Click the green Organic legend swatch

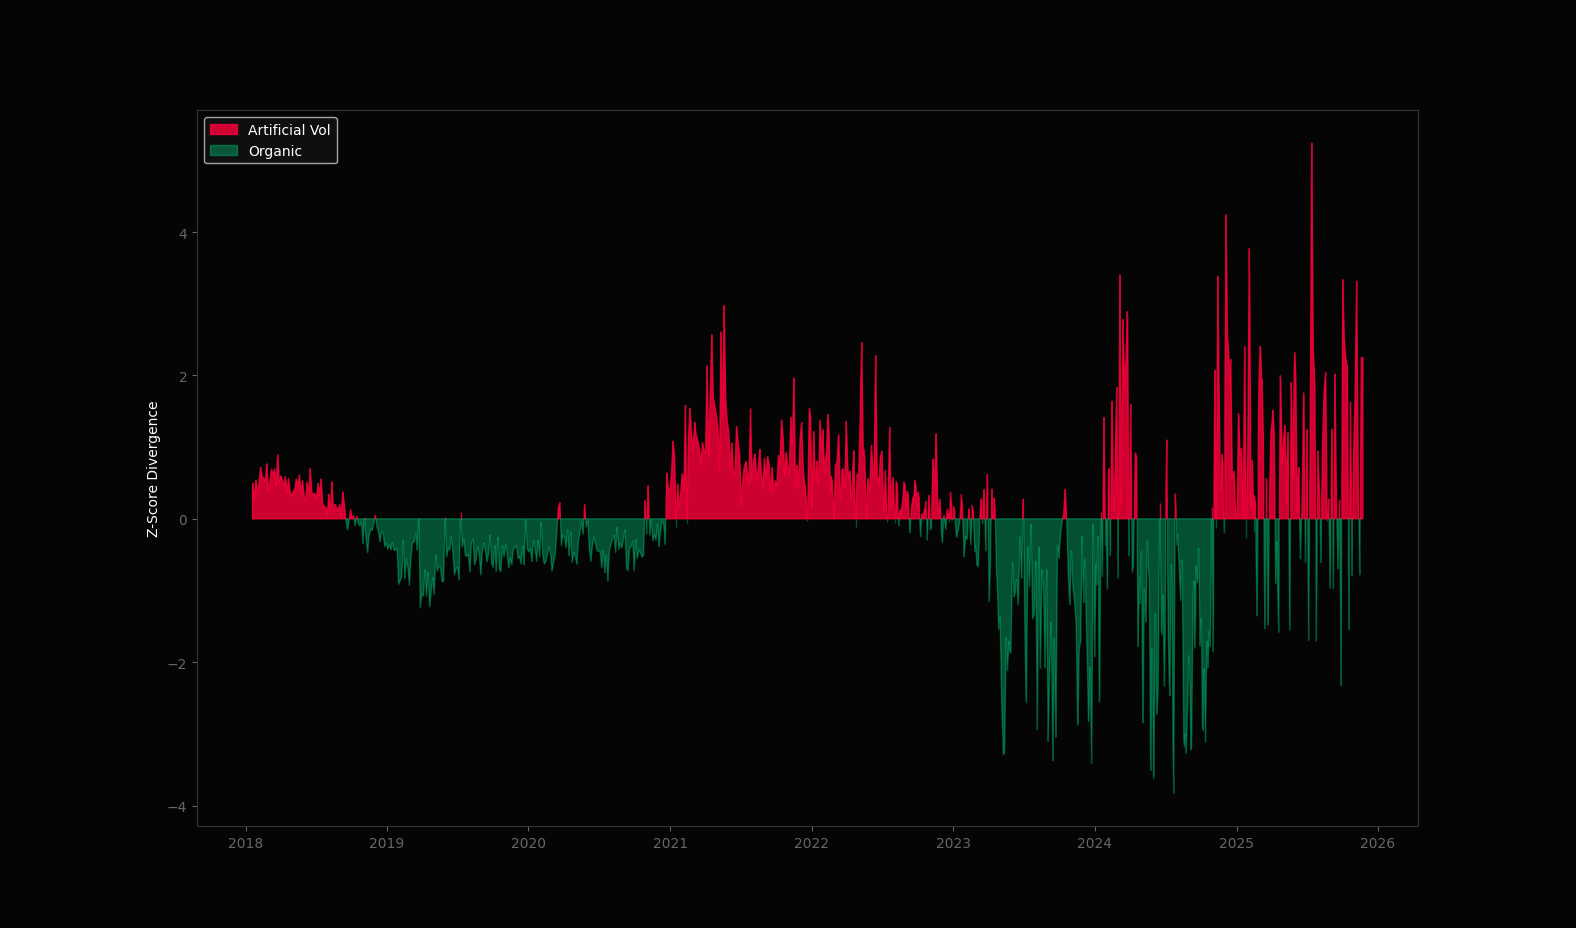tap(223, 151)
